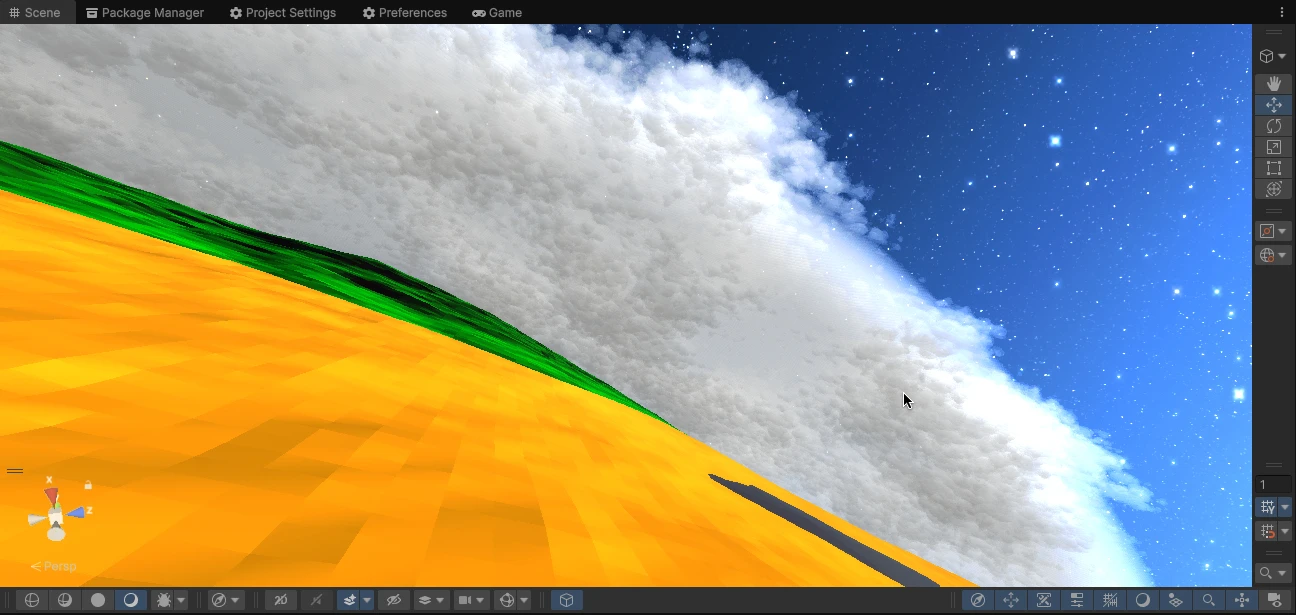Toggle the scene view rotation lock
This screenshot has width=1296, height=615.
tap(88, 485)
